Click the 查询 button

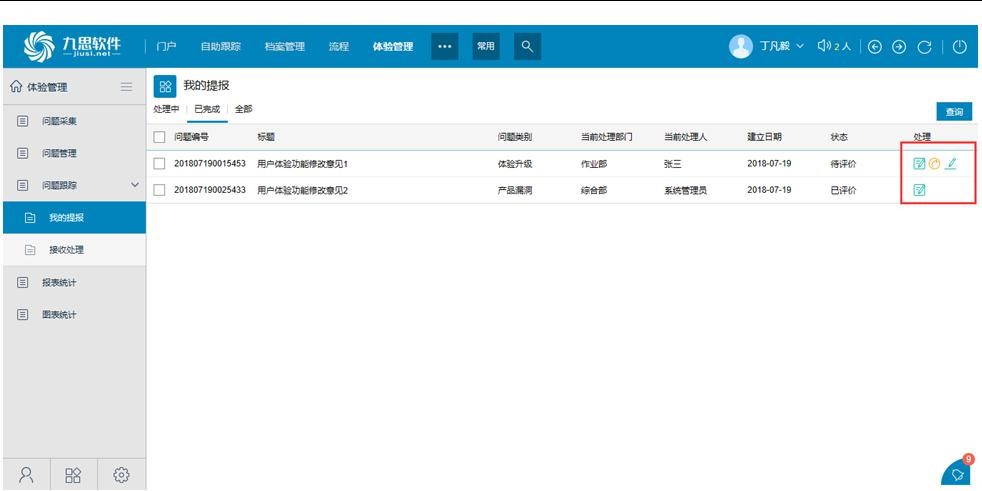(x=954, y=112)
